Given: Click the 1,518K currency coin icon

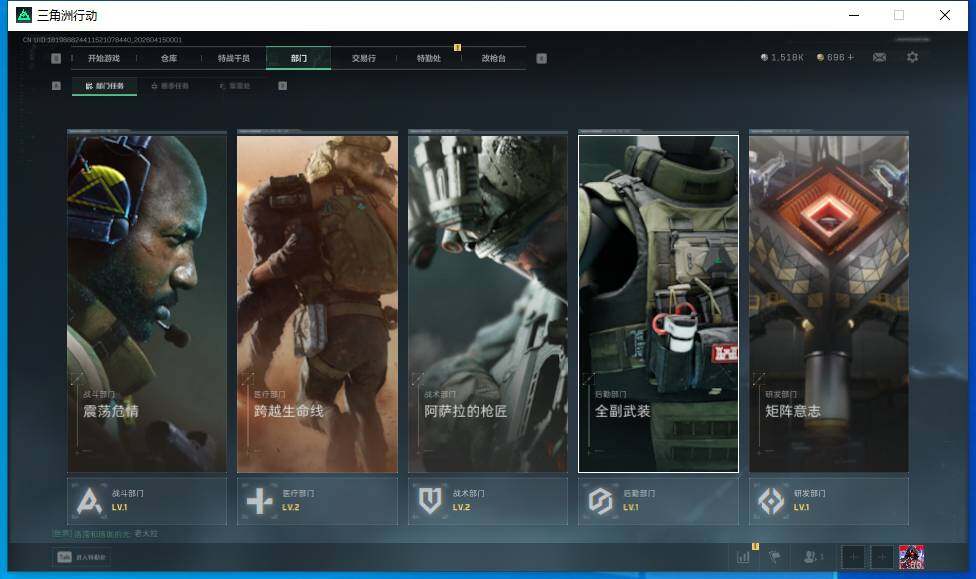Looking at the screenshot, I should (764, 57).
